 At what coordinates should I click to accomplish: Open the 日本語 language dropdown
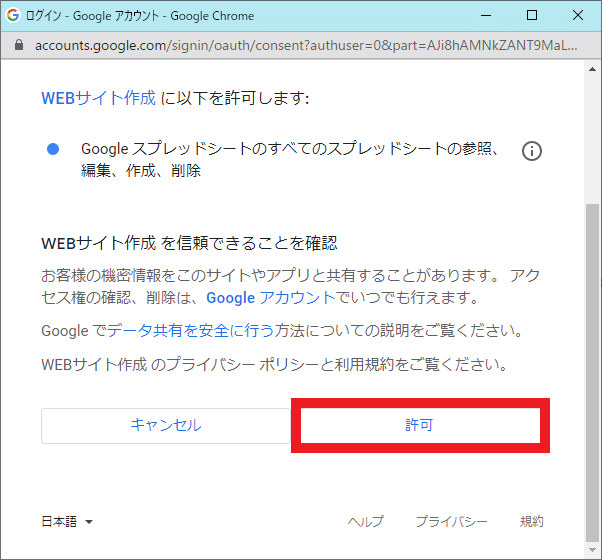[67, 521]
